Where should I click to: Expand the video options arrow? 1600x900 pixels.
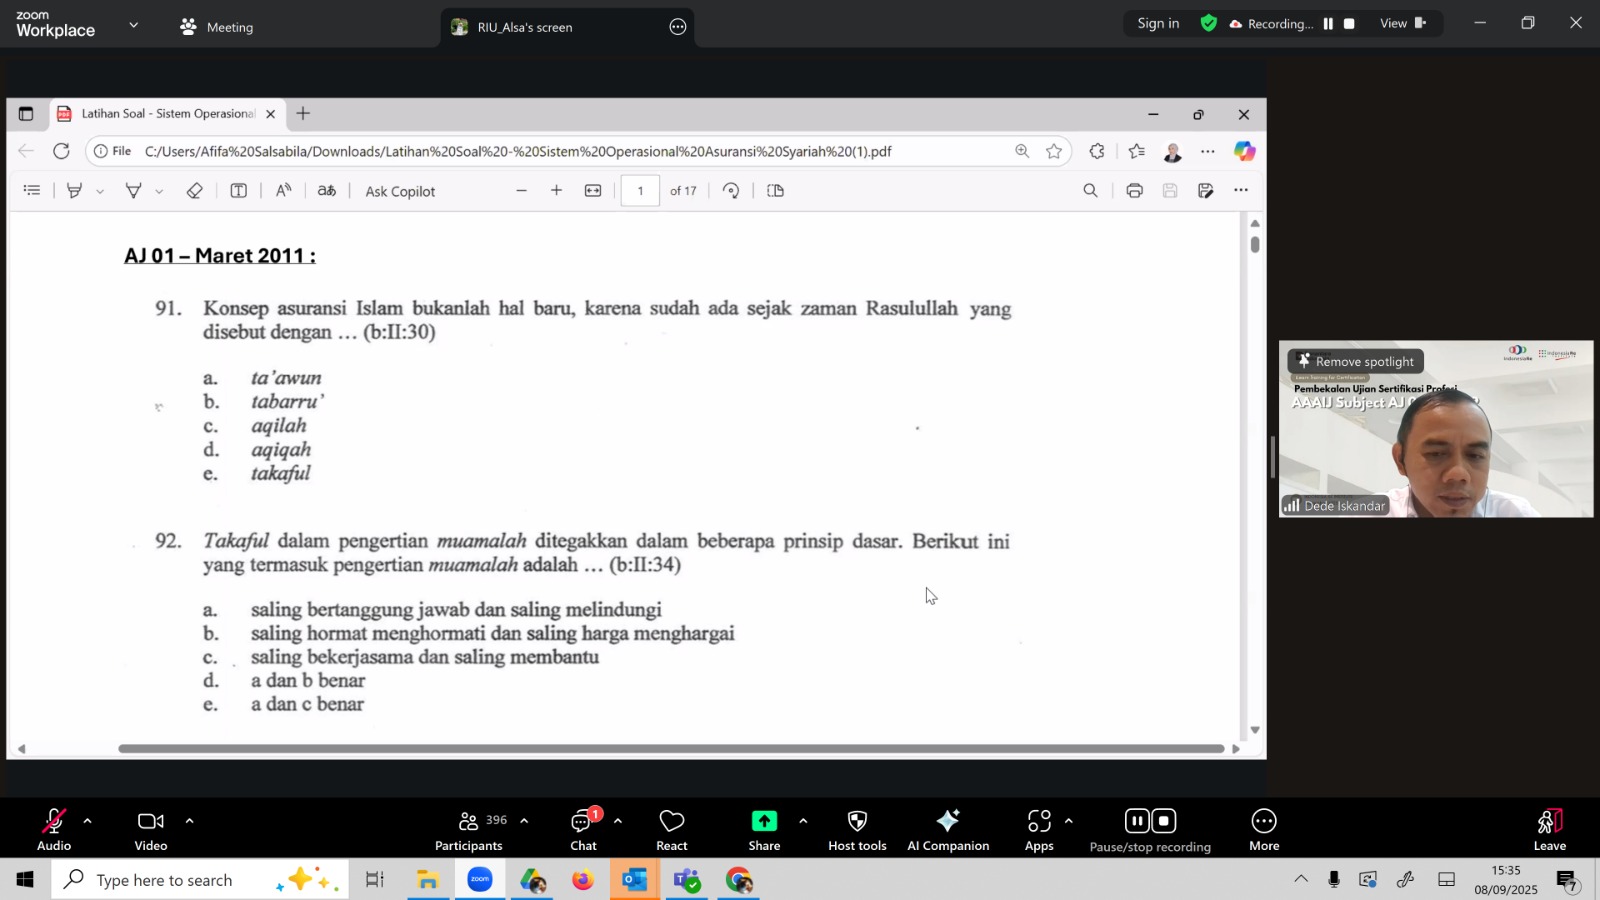(189, 821)
